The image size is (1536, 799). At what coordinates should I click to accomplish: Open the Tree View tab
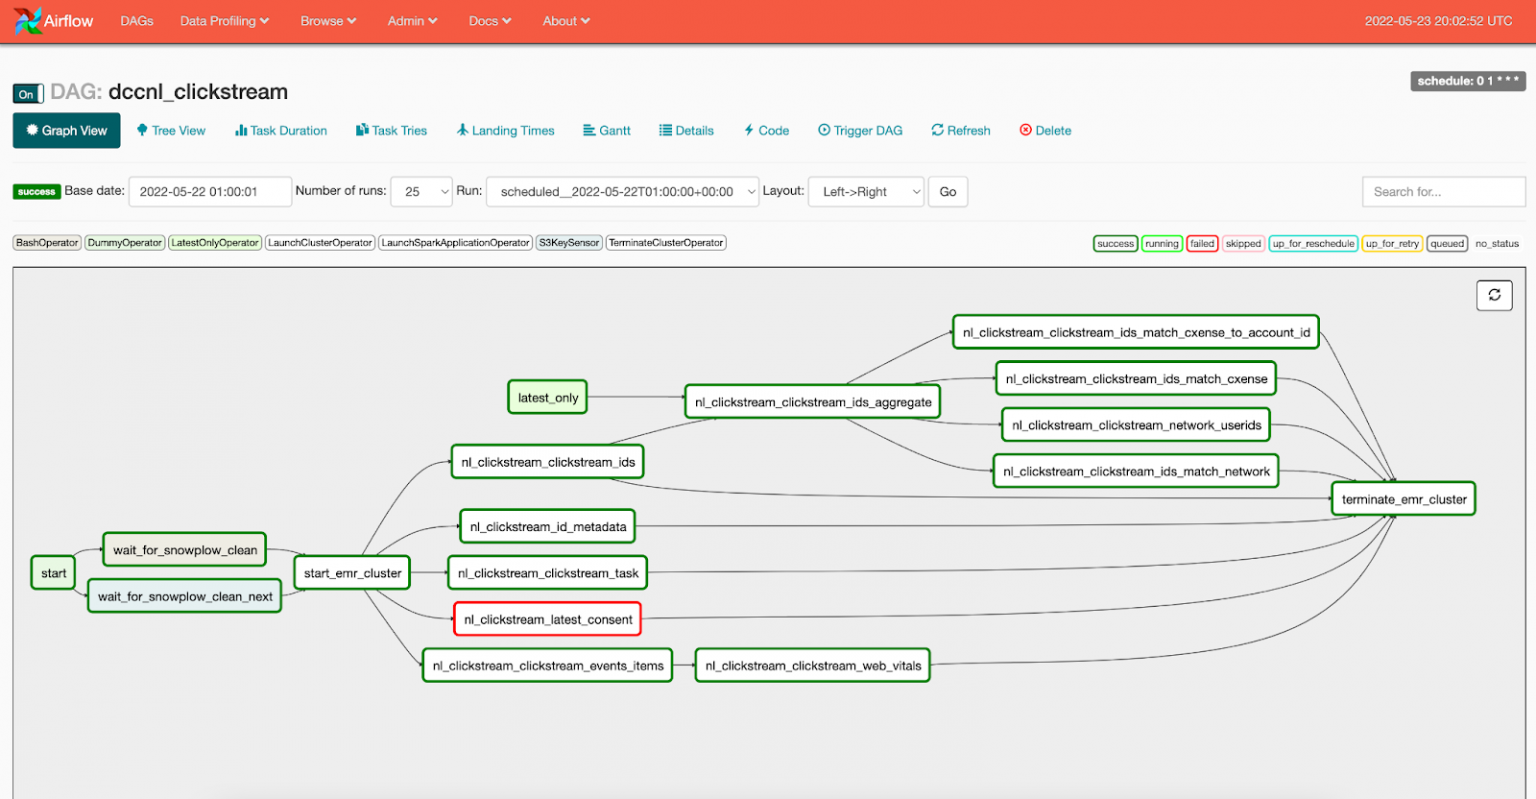tap(171, 131)
